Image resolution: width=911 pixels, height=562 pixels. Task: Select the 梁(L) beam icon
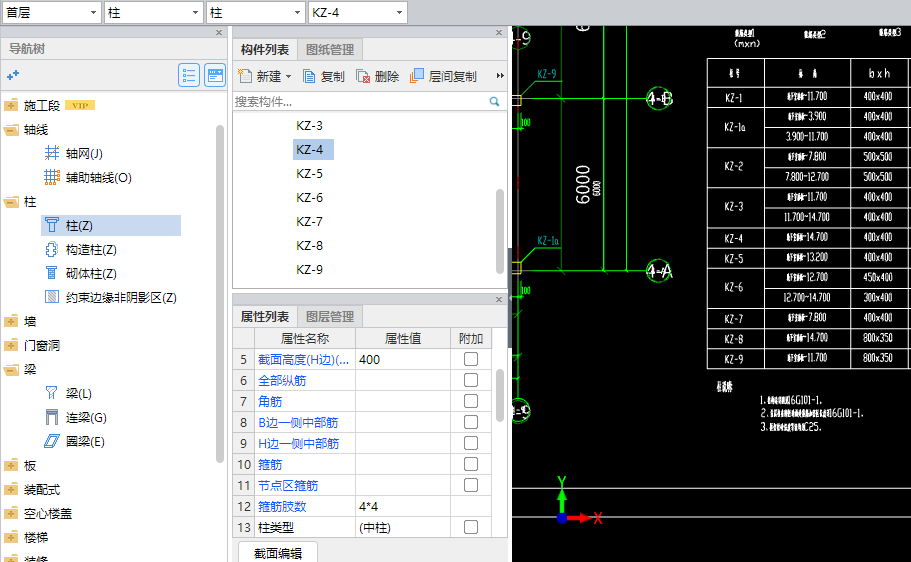[52, 393]
